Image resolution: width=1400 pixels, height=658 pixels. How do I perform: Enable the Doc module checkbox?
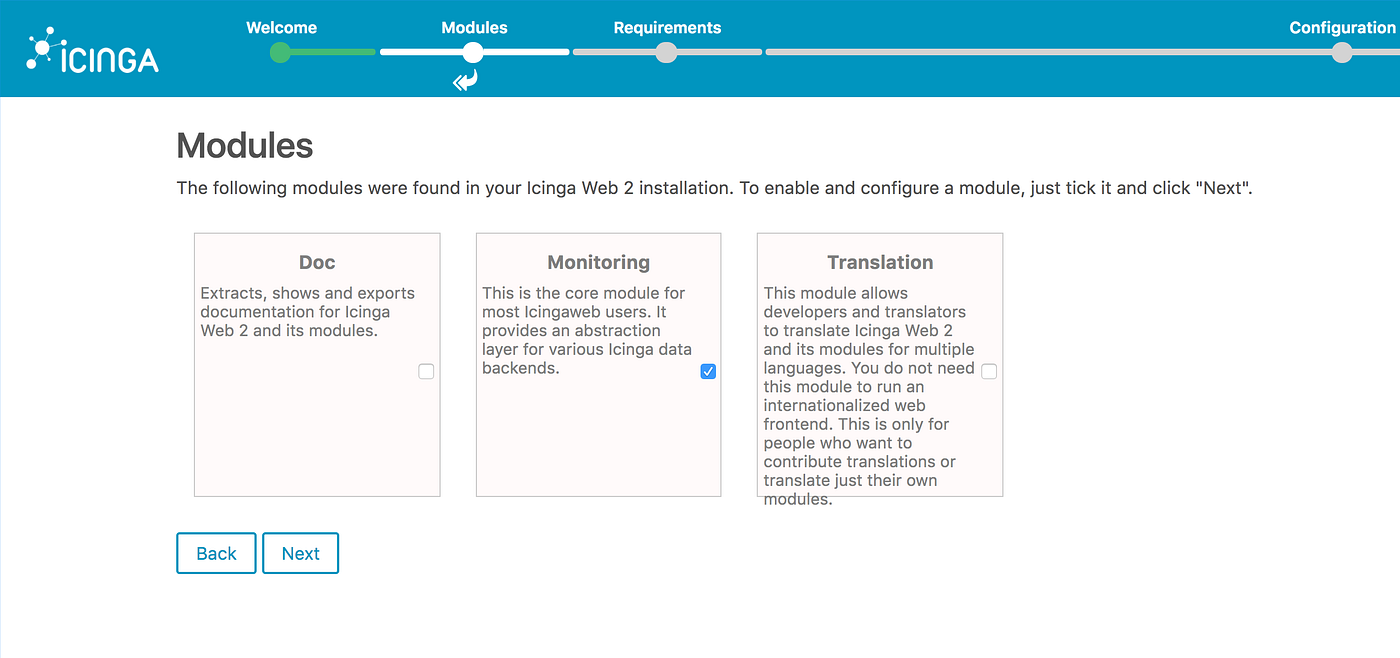click(426, 371)
